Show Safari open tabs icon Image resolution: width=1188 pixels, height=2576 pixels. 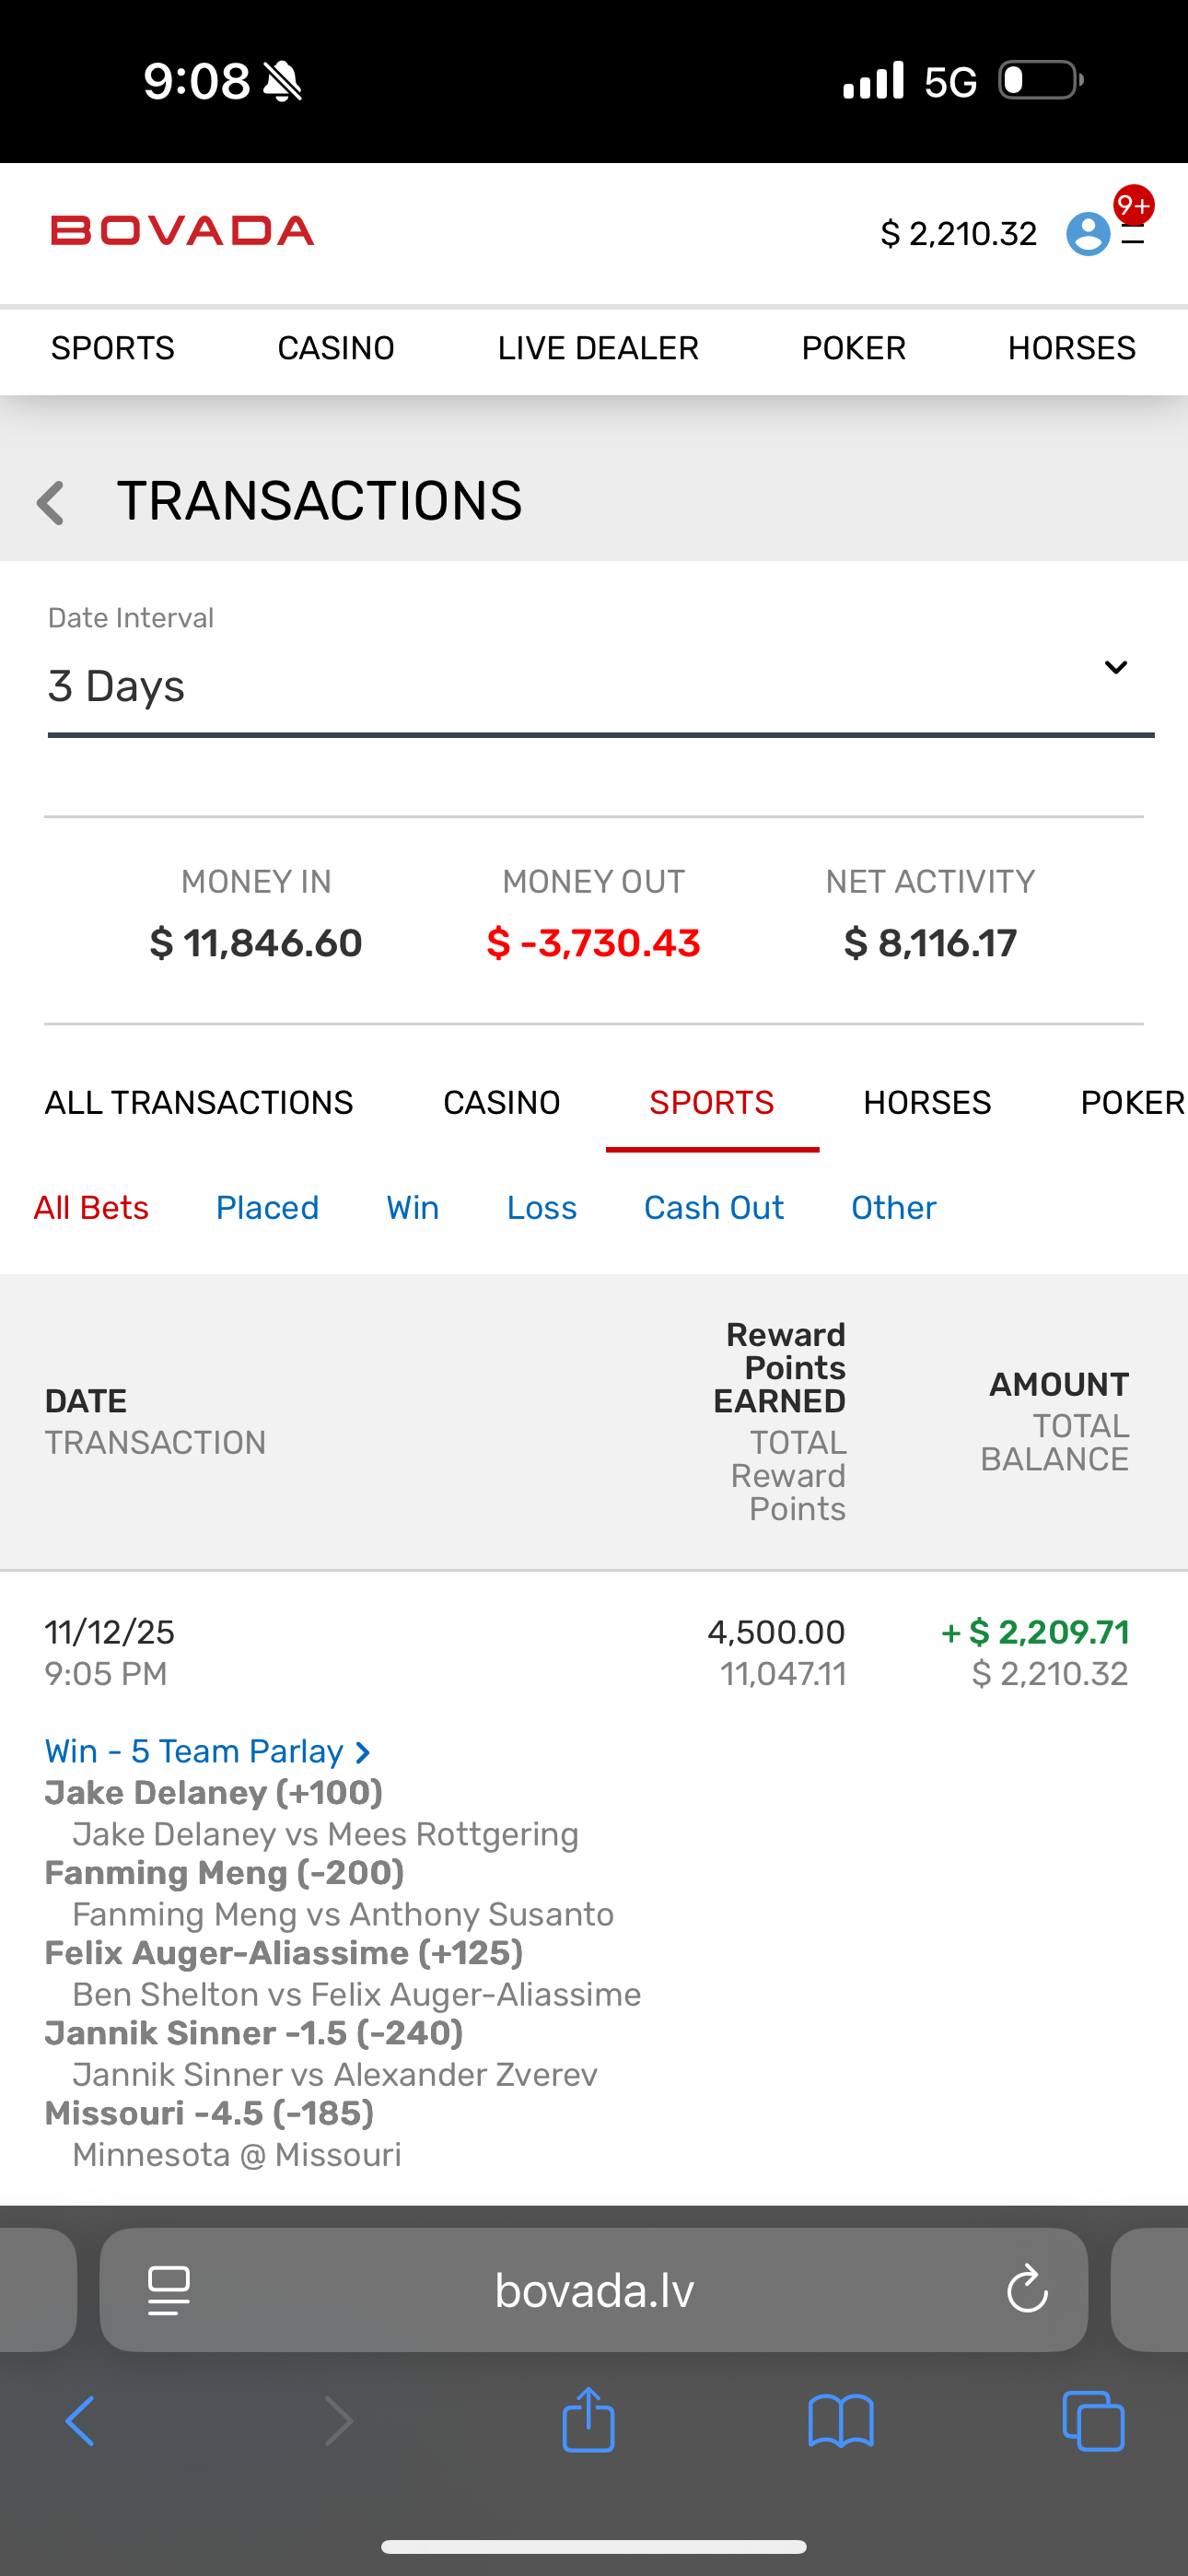pos(1093,2421)
